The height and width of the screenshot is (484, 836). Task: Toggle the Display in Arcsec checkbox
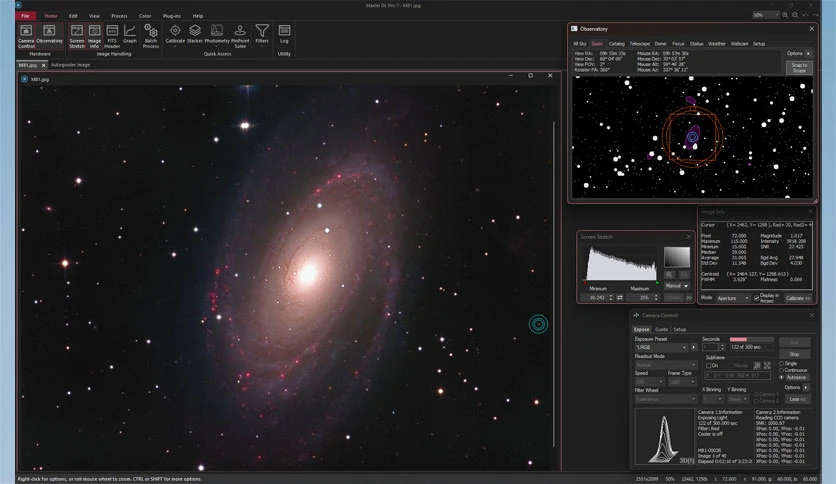757,298
